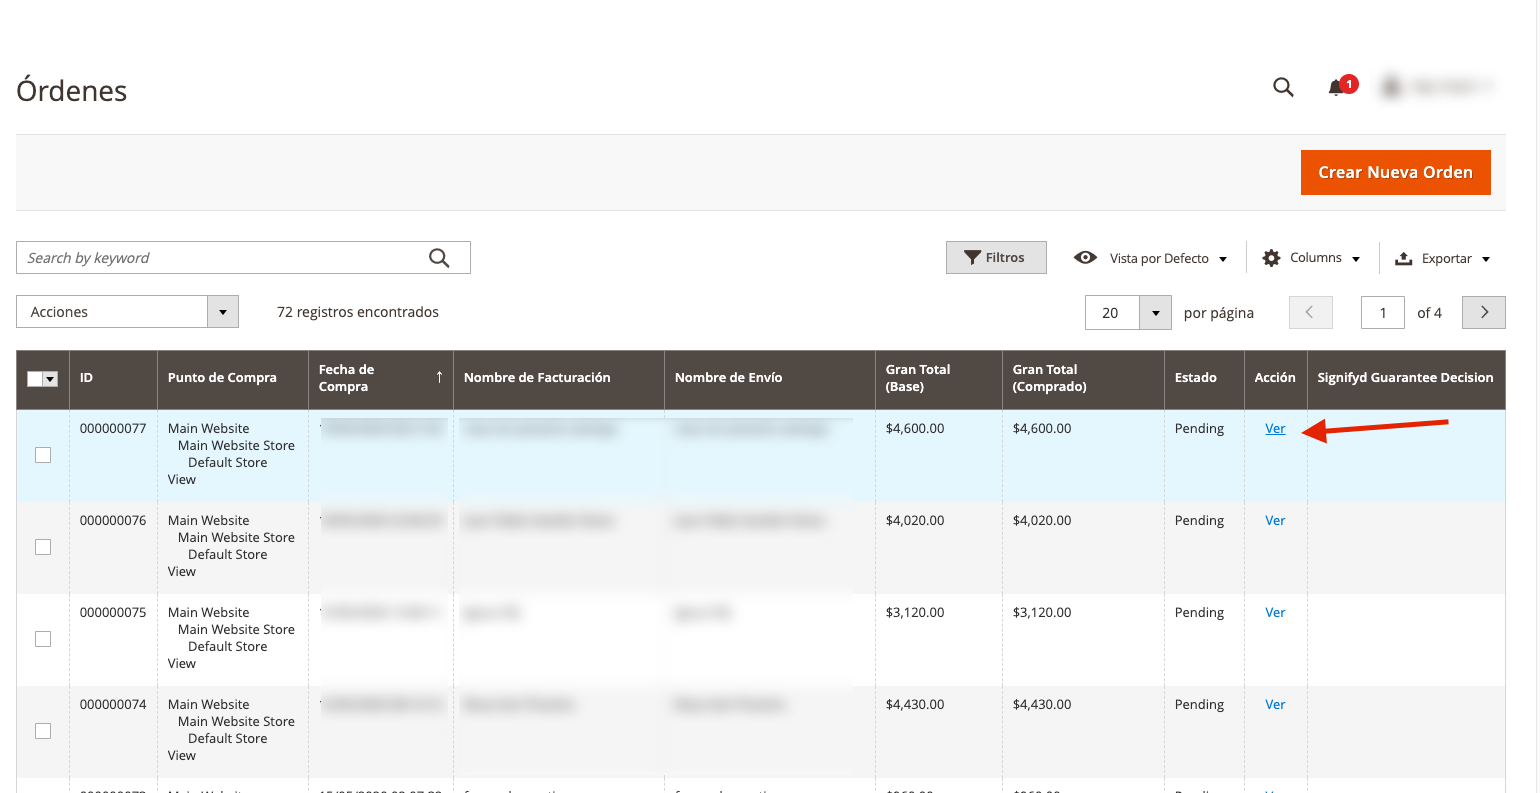Open the search magnifier in the page header
This screenshot has width=1540, height=793.
point(1283,87)
